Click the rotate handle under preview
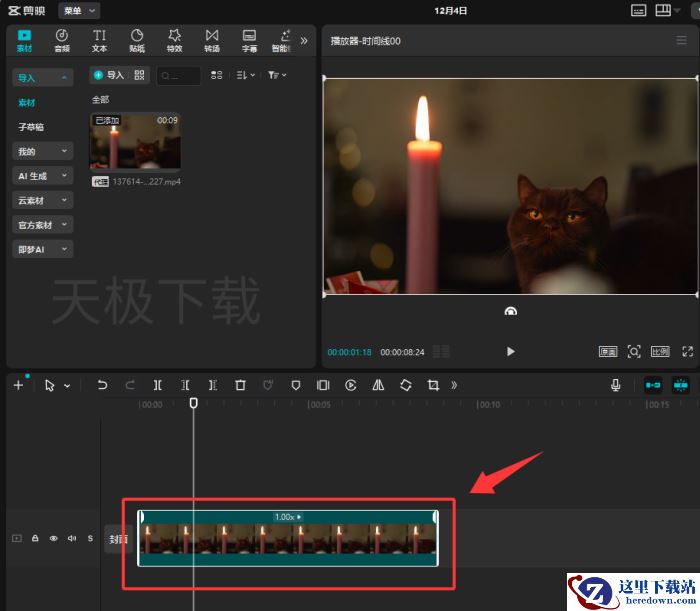This screenshot has height=611, width=700. (510, 311)
